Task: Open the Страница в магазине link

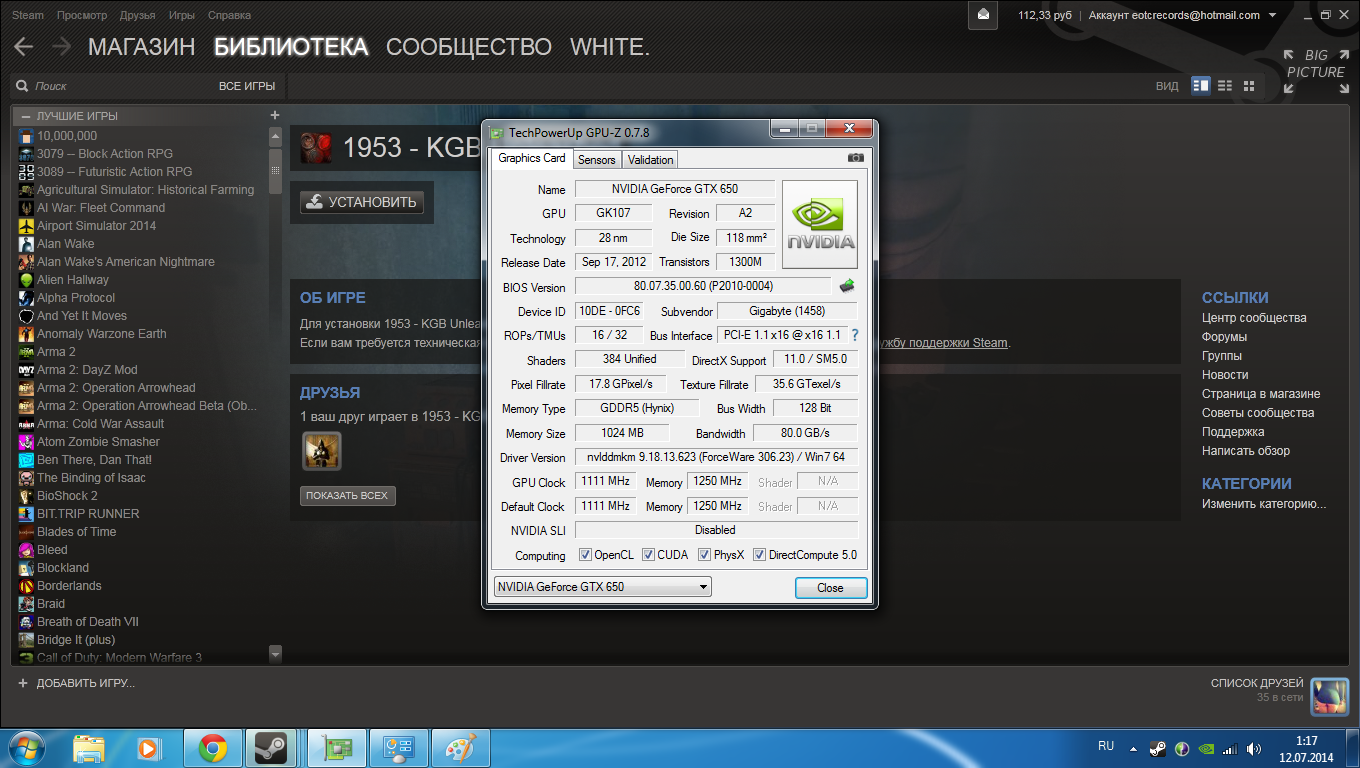Action: pos(1261,394)
